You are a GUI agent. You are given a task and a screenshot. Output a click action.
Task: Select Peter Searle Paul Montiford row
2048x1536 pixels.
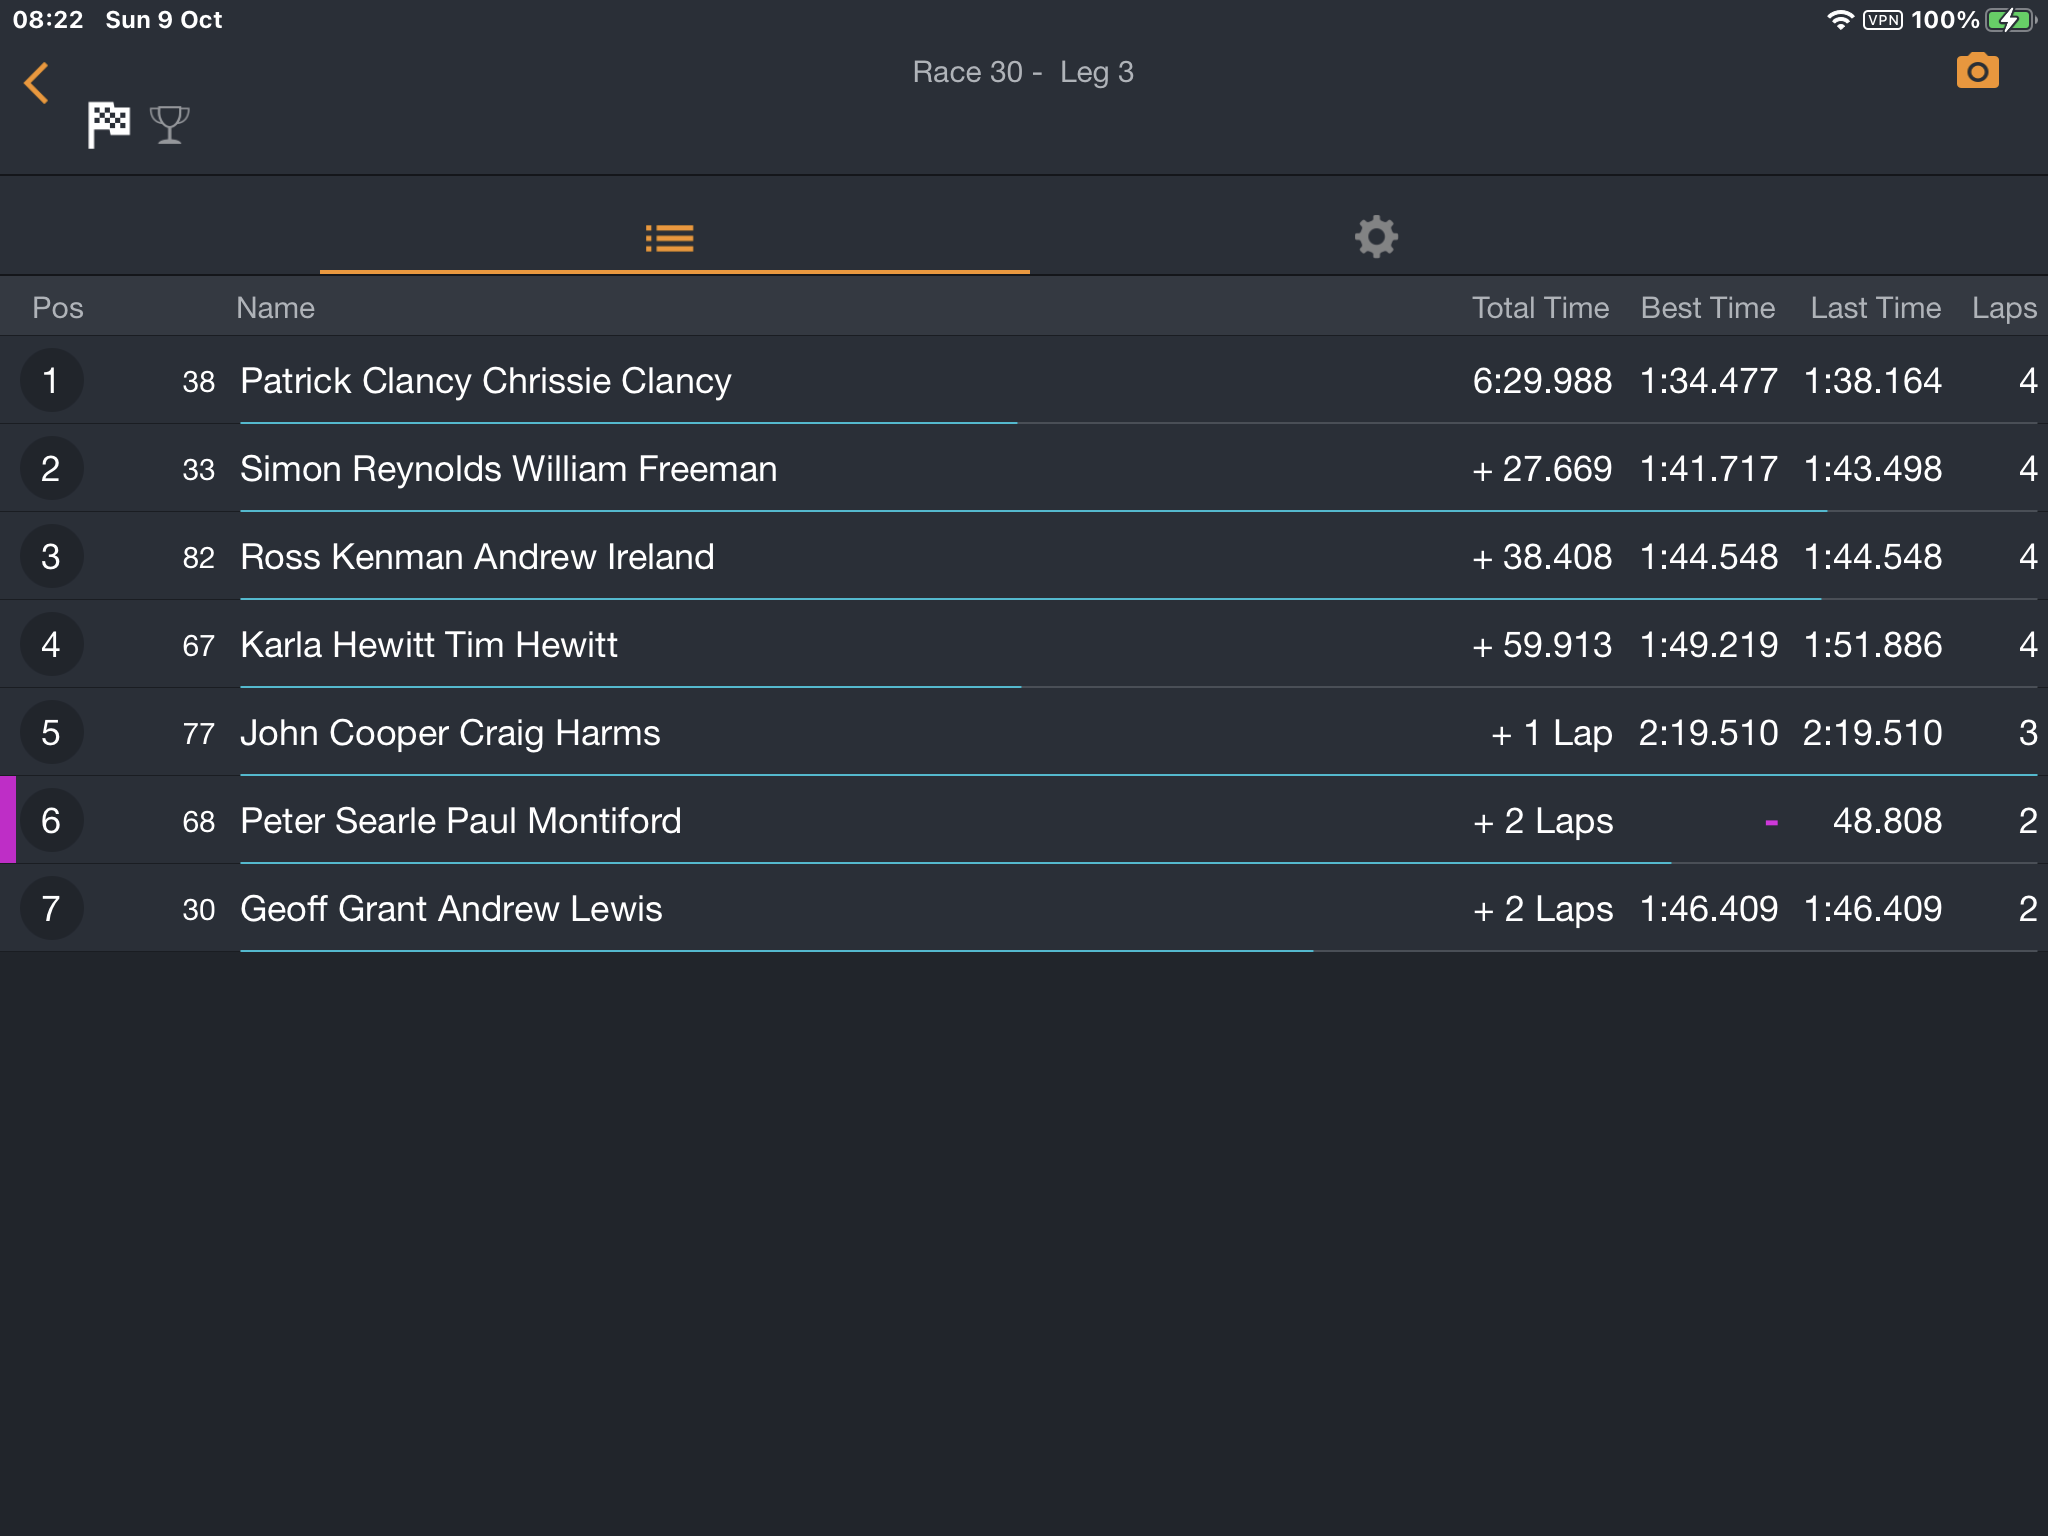click(x=1024, y=820)
